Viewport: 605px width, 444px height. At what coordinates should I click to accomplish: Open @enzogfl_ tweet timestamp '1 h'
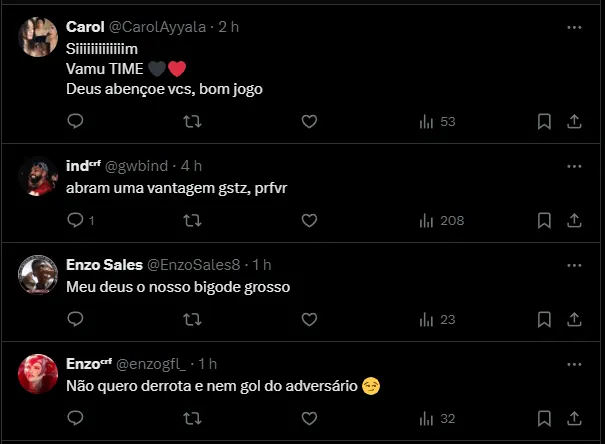(208, 363)
